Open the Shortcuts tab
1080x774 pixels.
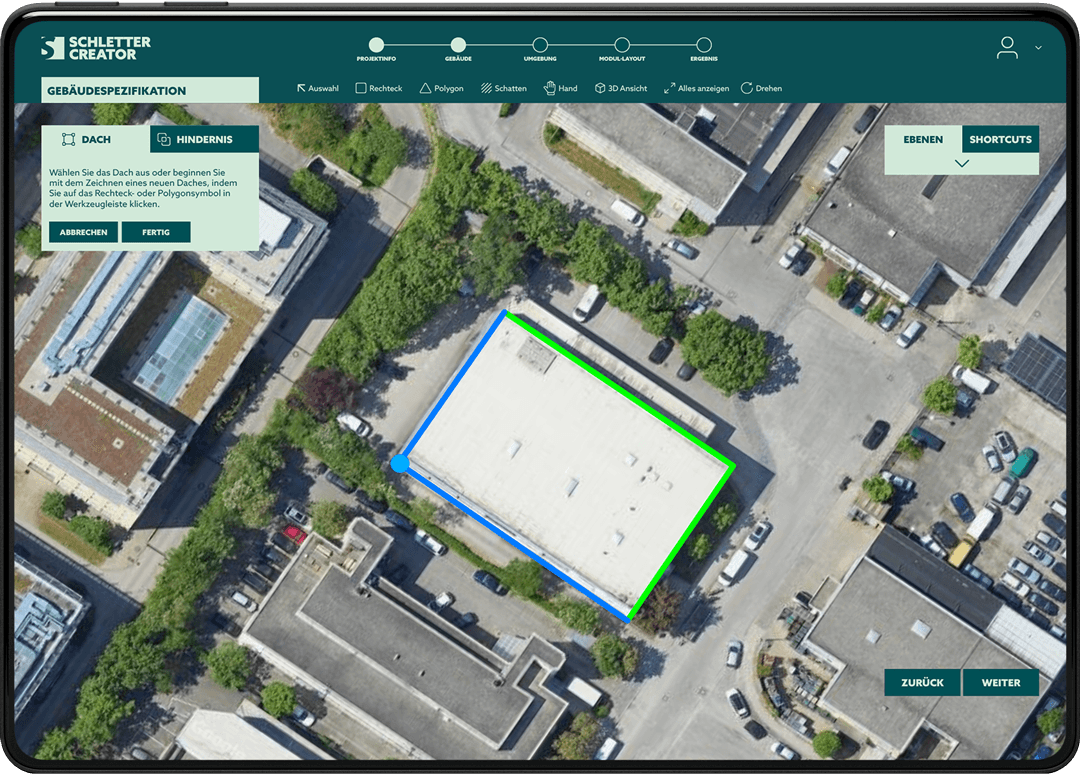point(1000,139)
